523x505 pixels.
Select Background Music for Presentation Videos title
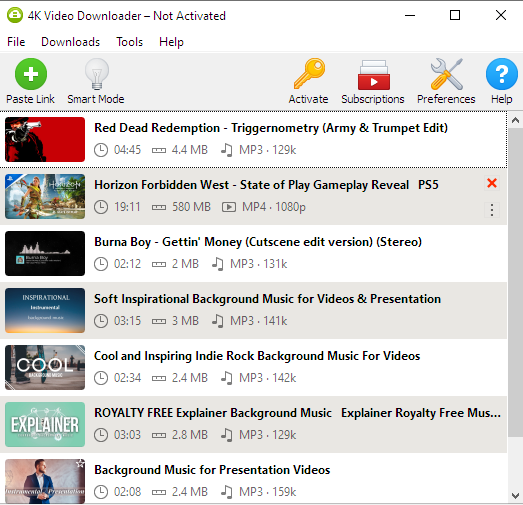tap(212, 470)
